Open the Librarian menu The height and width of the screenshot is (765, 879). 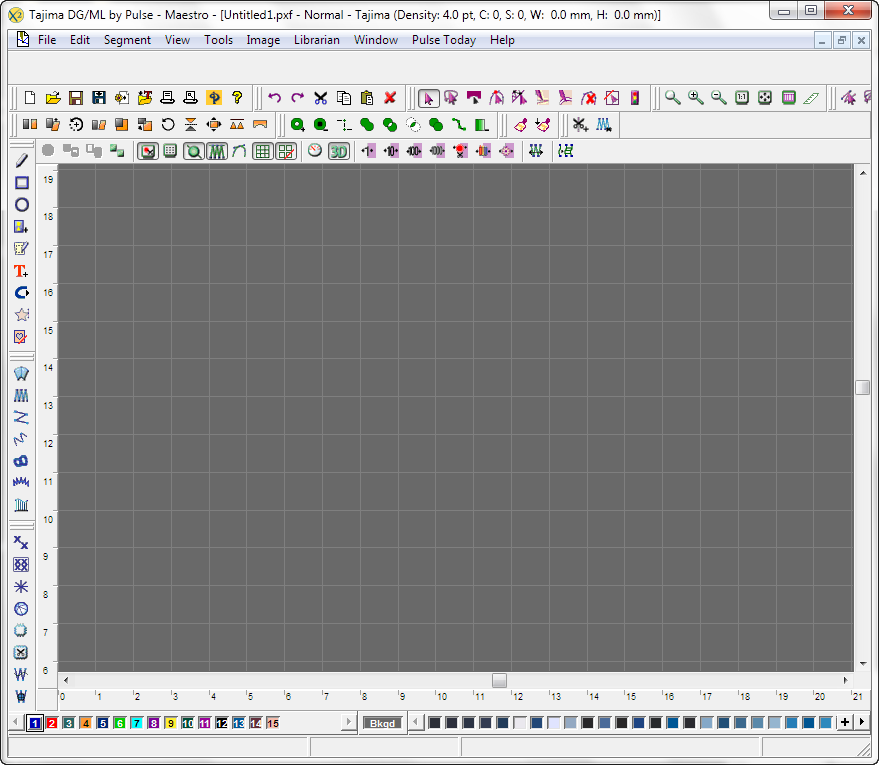316,40
